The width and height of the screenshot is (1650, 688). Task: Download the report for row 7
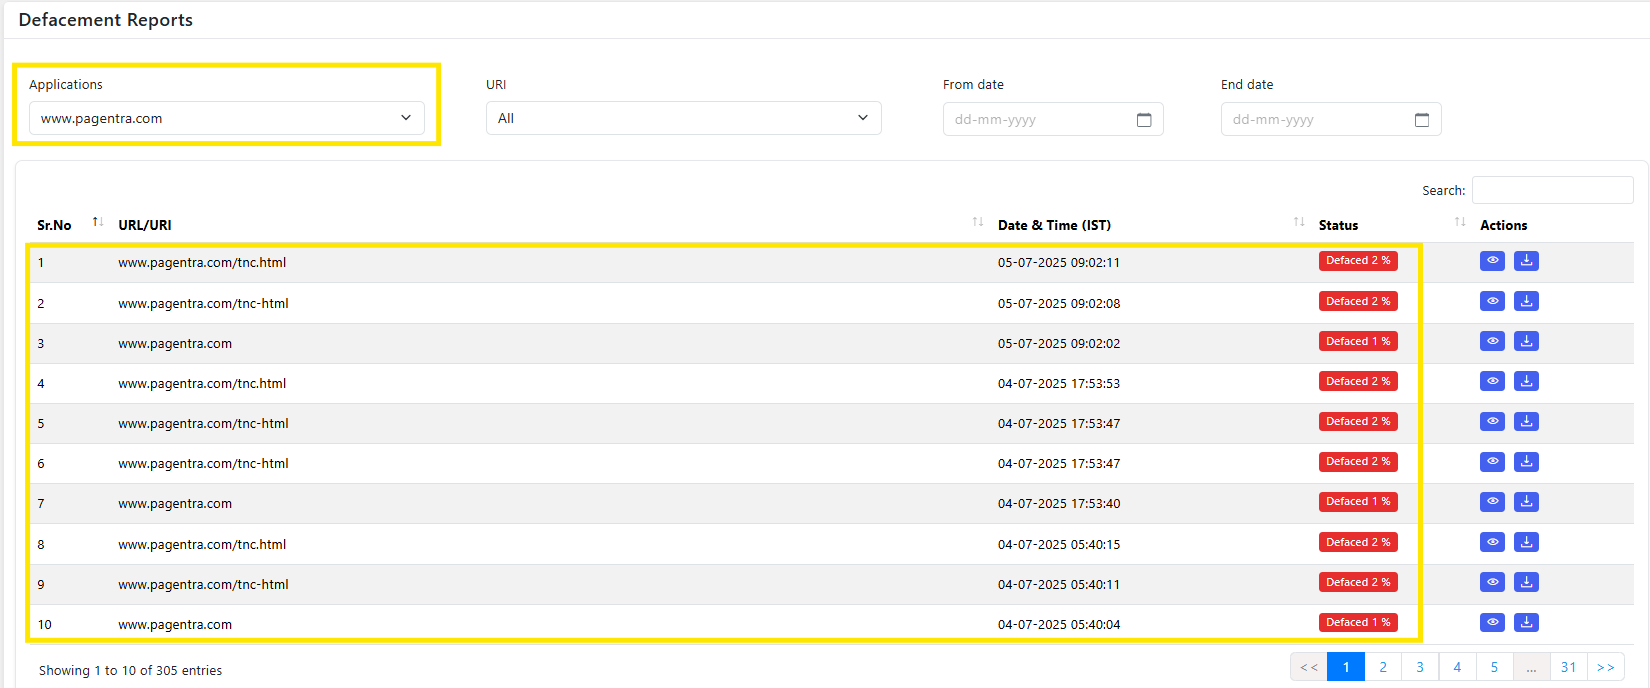(x=1526, y=501)
